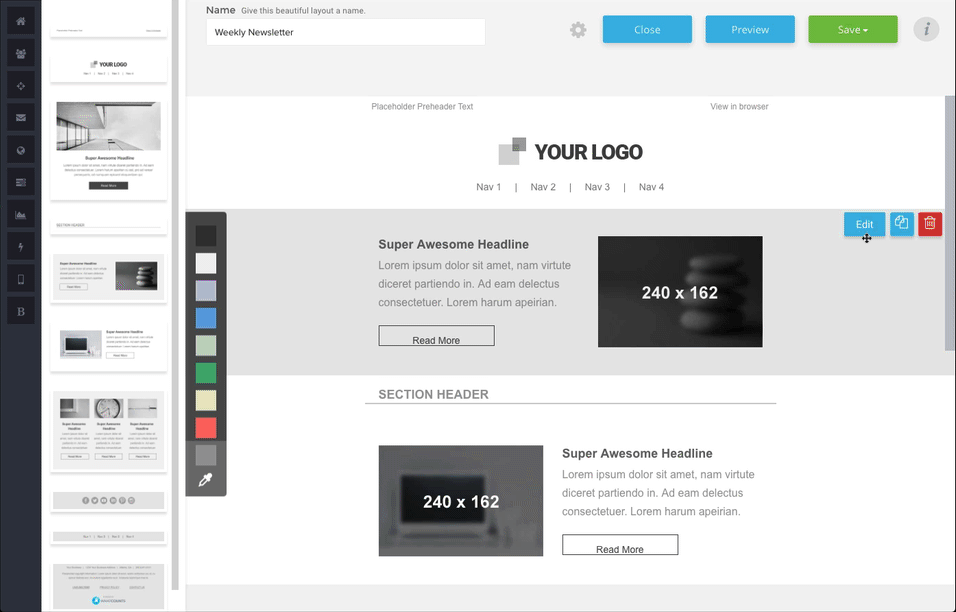Click the blue Edit block button
This screenshot has height=612, width=956.
tap(864, 224)
